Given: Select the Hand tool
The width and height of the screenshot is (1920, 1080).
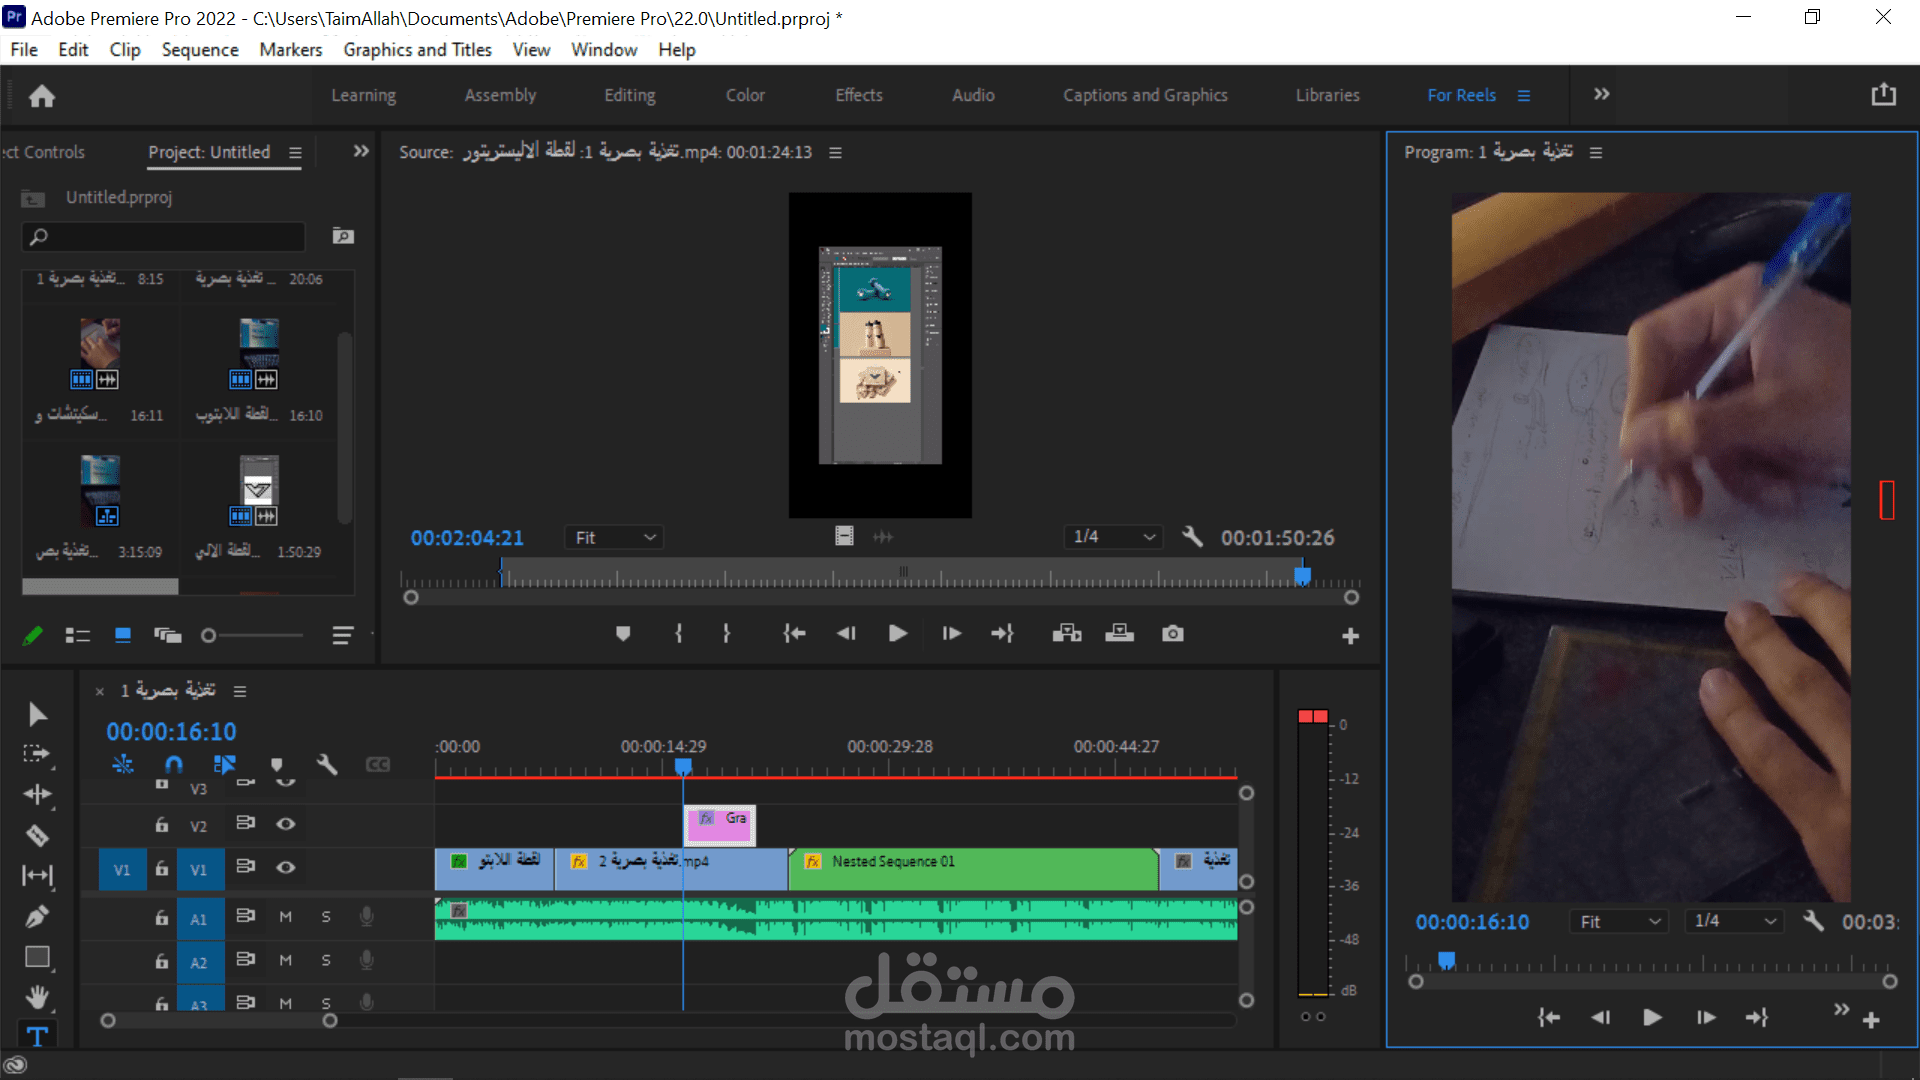Looking at the screenshot, I should [x=37, y=997].
